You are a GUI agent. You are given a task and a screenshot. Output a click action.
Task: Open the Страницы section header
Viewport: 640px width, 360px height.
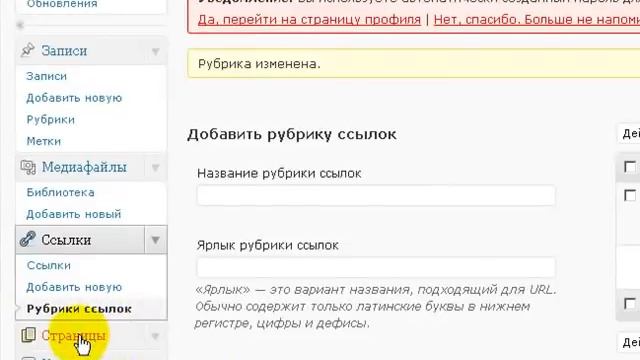pos(73,336)
